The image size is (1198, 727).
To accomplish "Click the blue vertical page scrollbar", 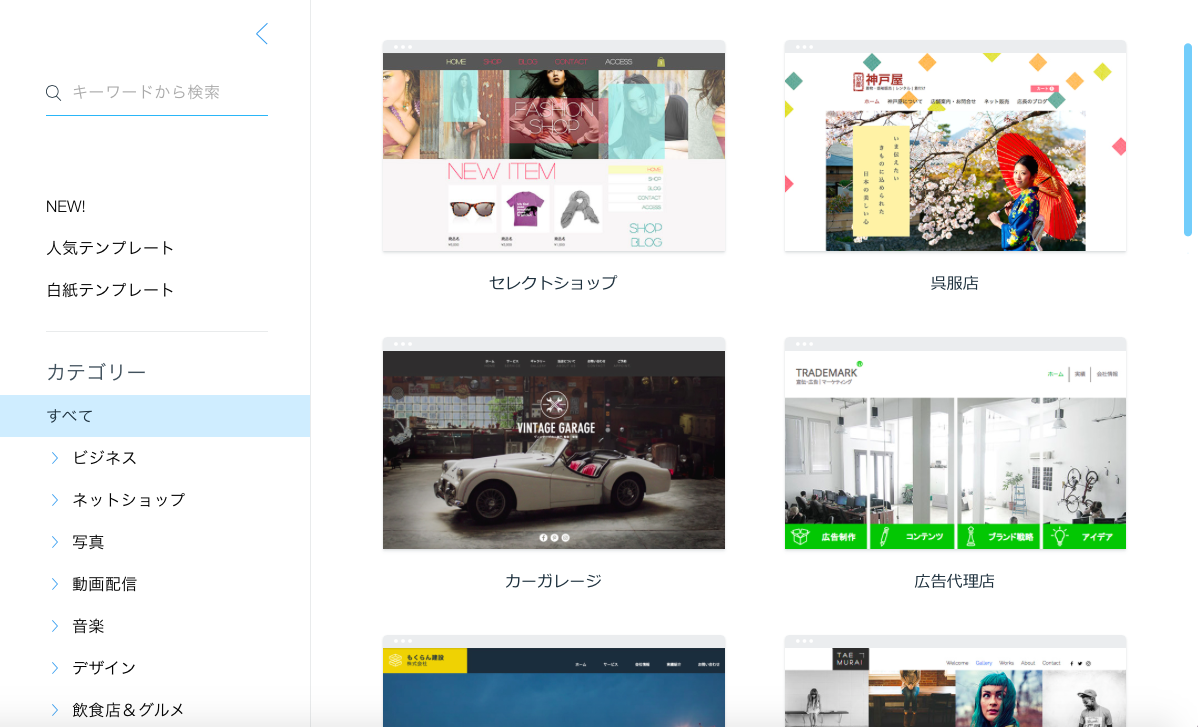I will coord(1187,140).
